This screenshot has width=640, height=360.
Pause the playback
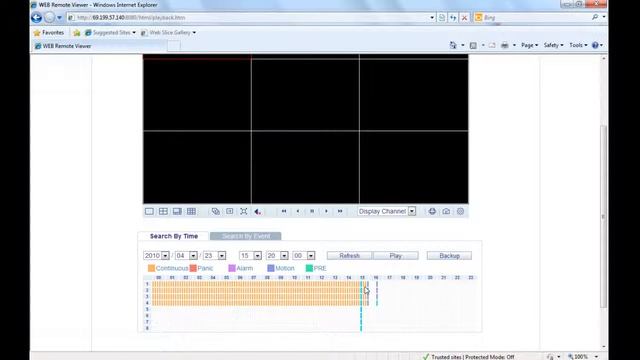(x=312, y=211)
